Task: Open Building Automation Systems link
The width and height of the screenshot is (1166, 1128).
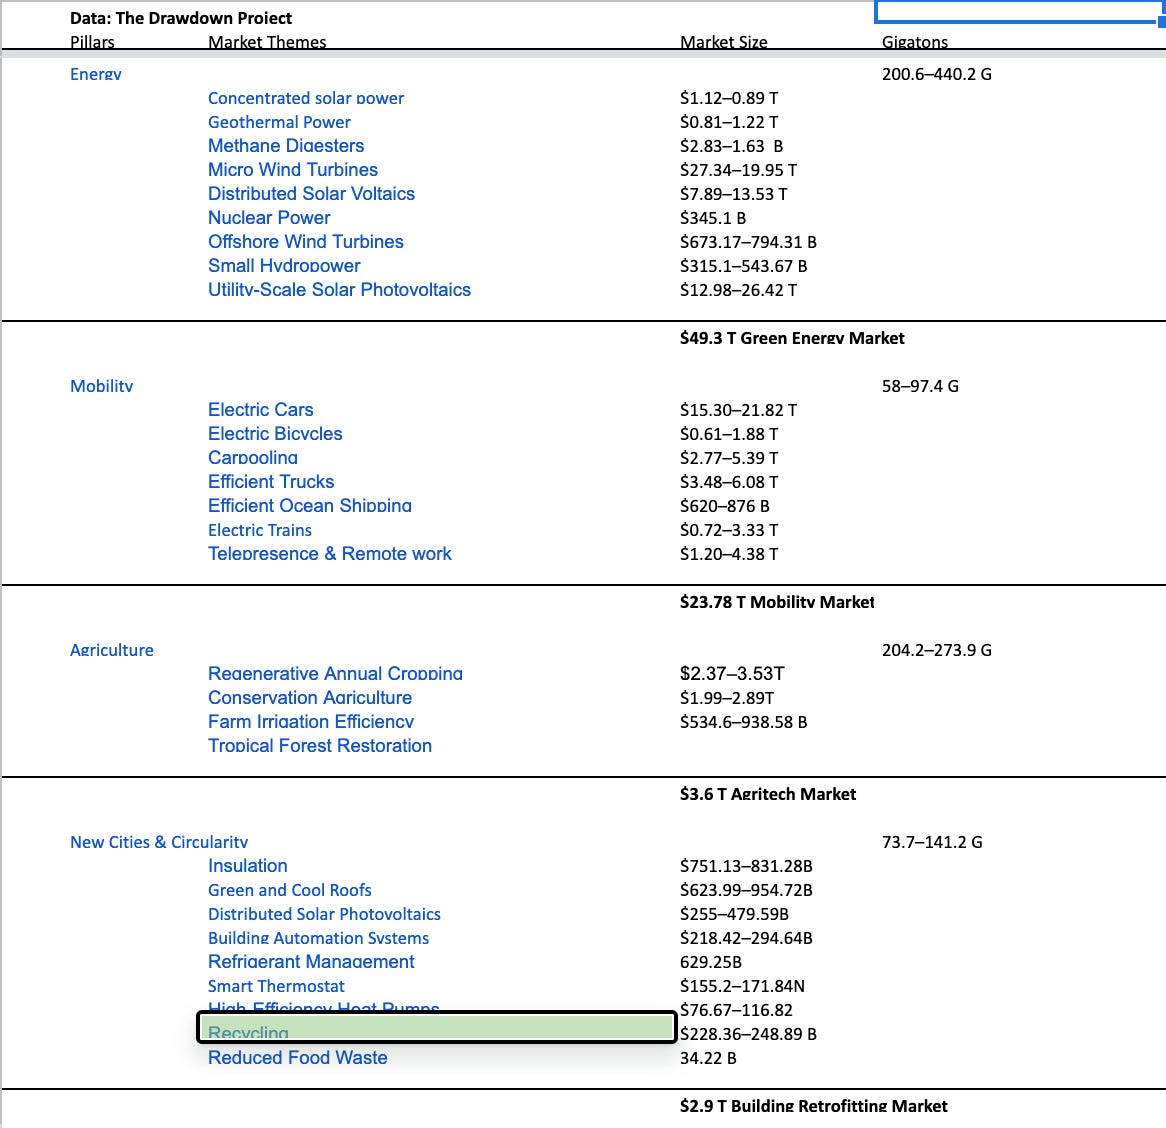Action: click(x=318, y=938)
